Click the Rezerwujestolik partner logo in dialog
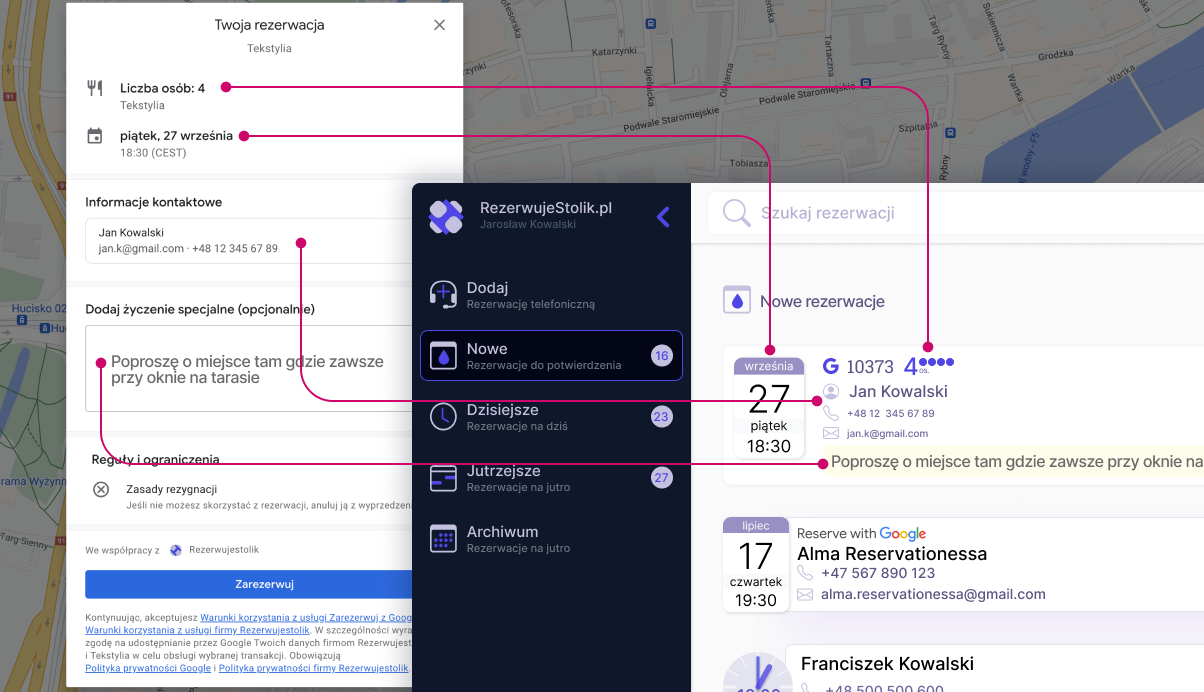The width and height of the screenshot is (1204, 692). point(176,550)
